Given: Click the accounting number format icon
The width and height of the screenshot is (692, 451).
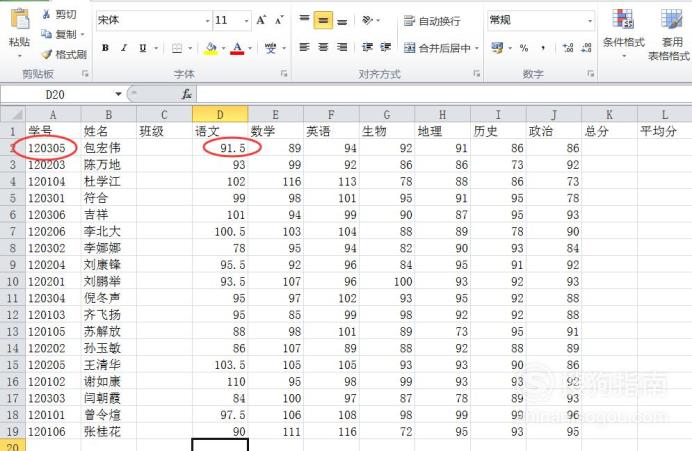Looking at the screenshot, I should click(x=497, y=48).
